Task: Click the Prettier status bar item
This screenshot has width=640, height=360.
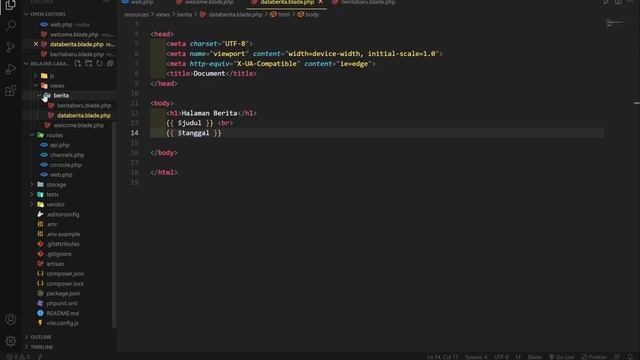Action: tap(594, 357)
